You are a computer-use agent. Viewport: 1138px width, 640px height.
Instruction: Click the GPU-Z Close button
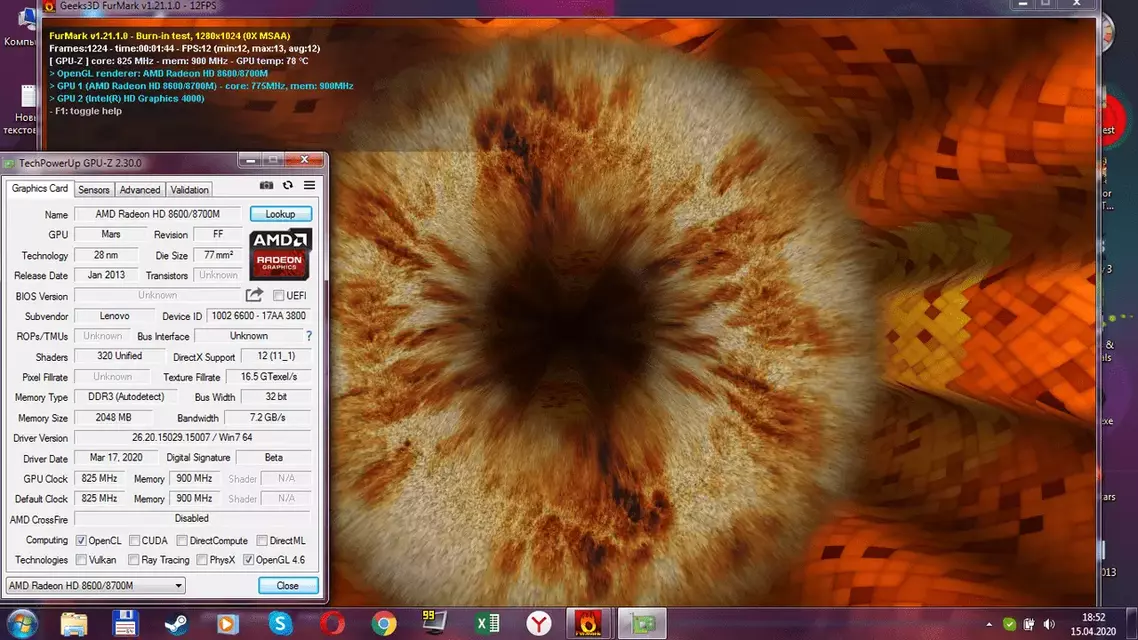coord(288,586)
